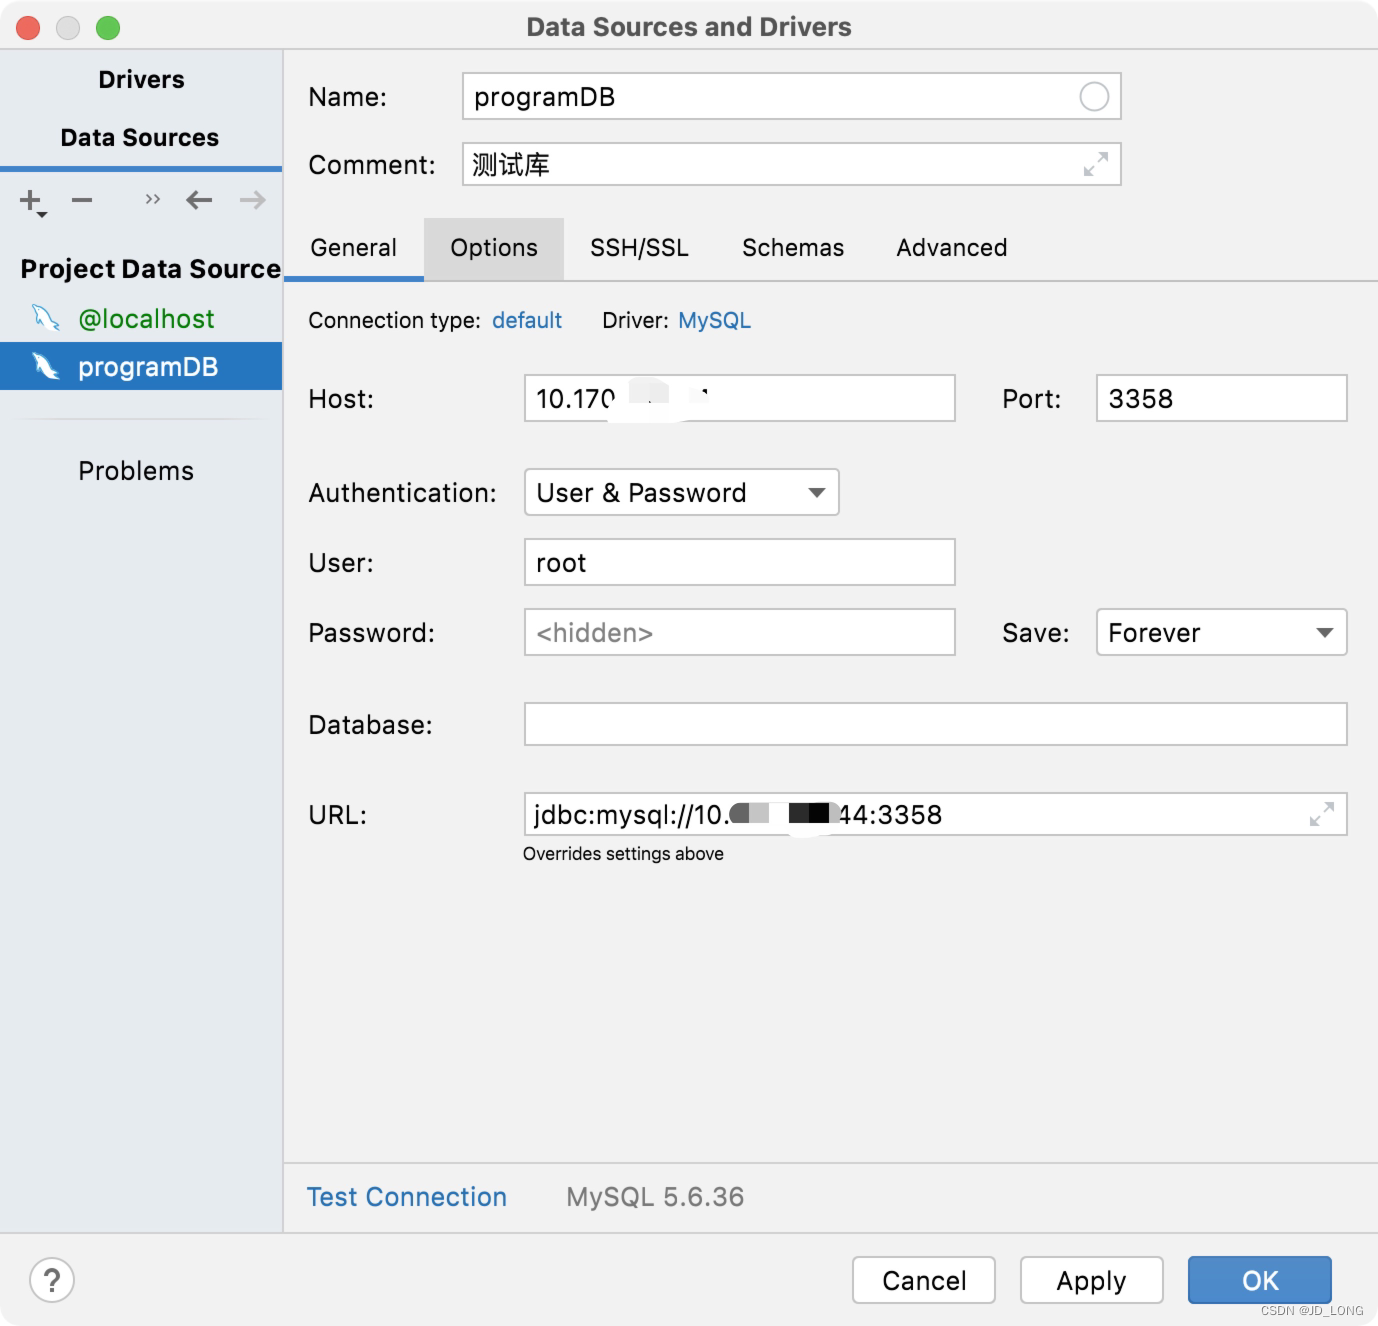Switch to Data Sources sidebar tab
Image resolution: width=1378 pixels, height=1326 pixels.
coord(140,138)
